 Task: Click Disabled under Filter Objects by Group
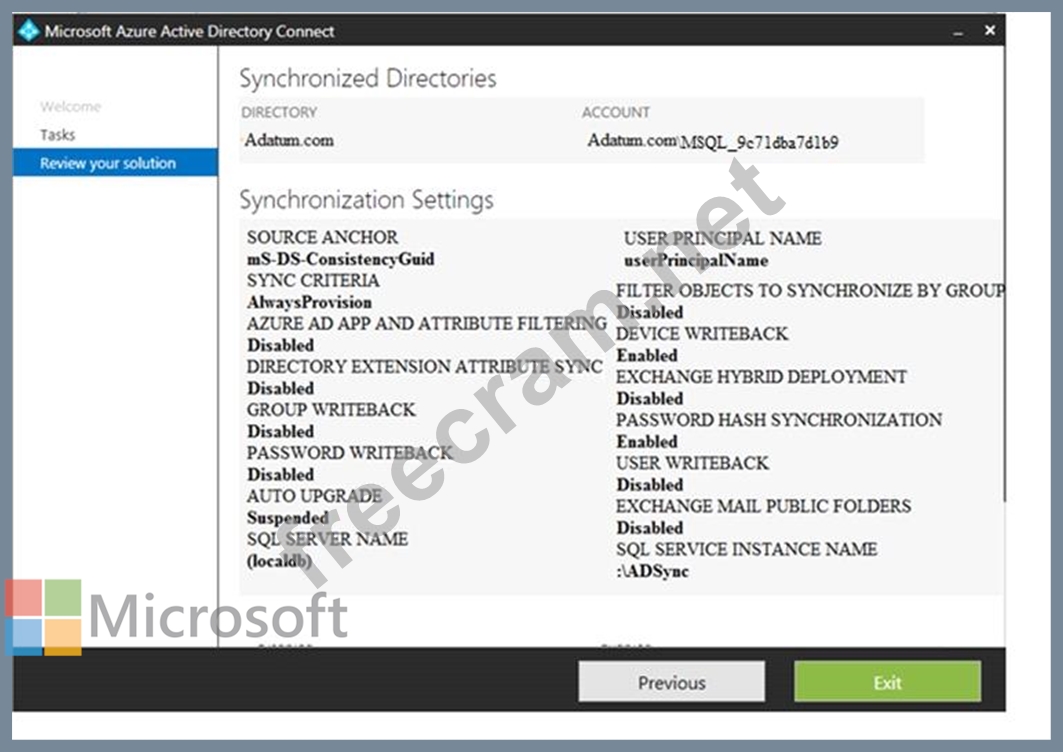(649, 313)
